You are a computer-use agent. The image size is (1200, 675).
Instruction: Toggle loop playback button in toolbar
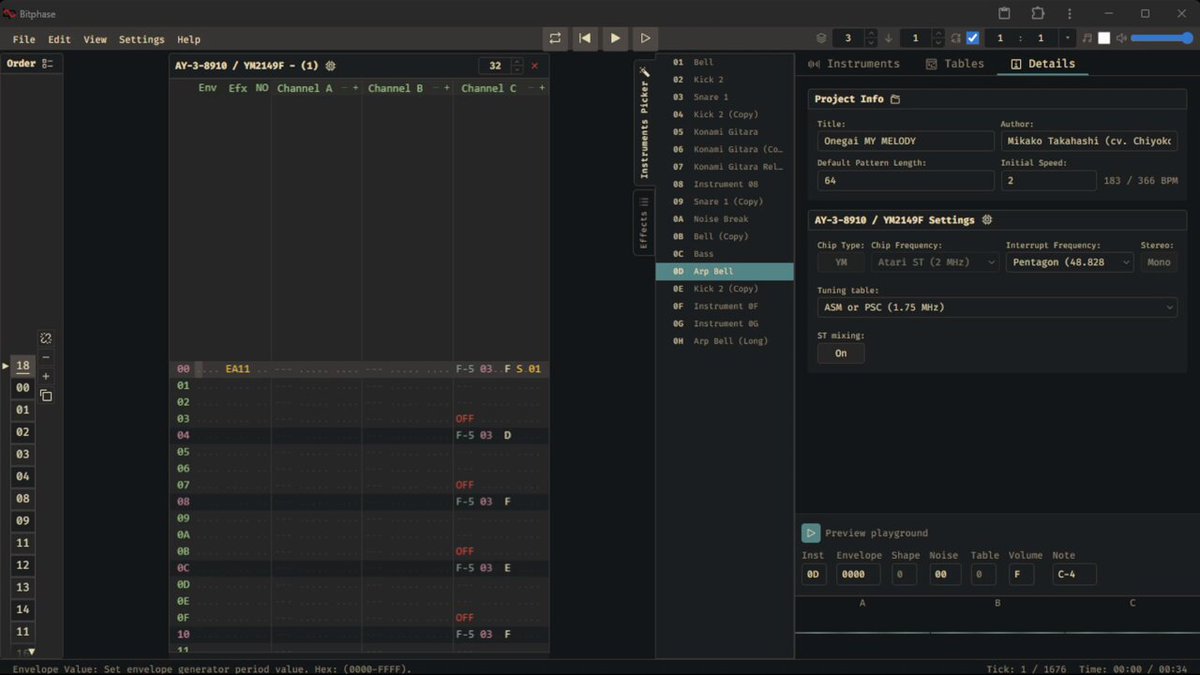point(555,38)
